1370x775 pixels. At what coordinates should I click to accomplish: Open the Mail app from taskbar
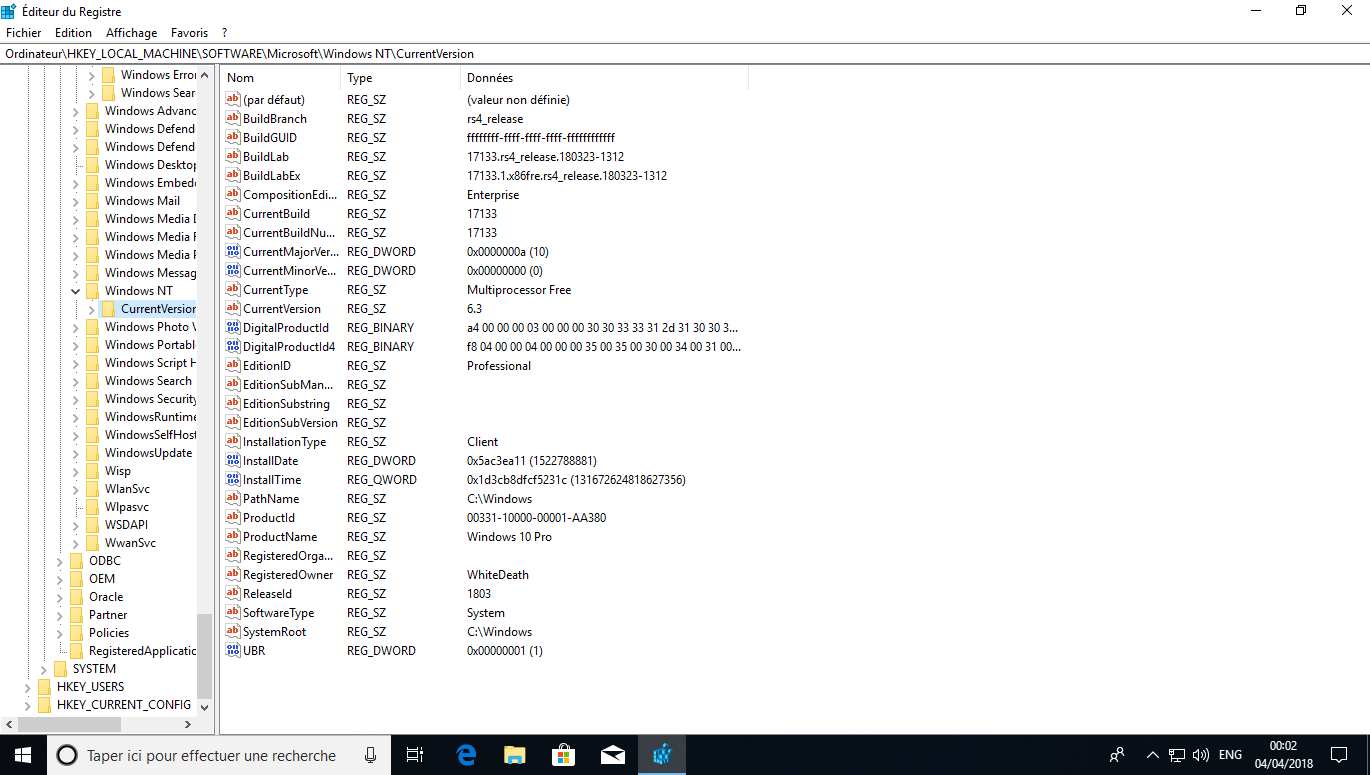tap(613, 755)
